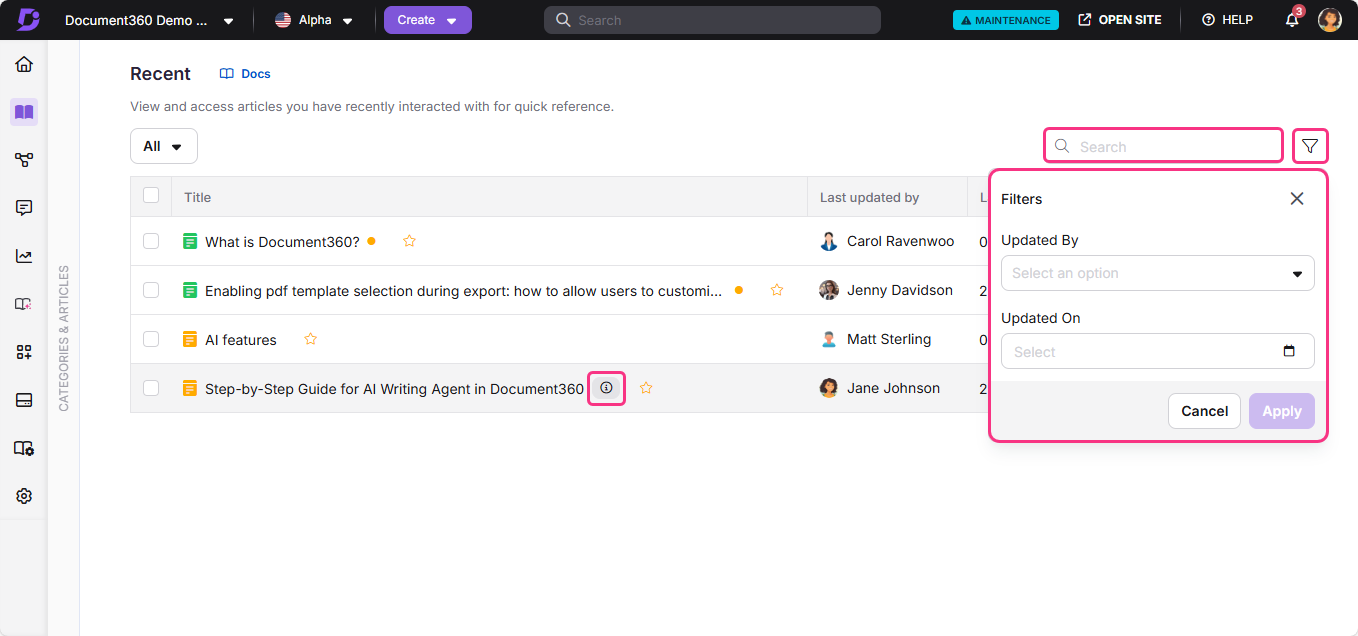Cancel the Filters panel
1358x636 pixels.
(x=1204, y=410)
